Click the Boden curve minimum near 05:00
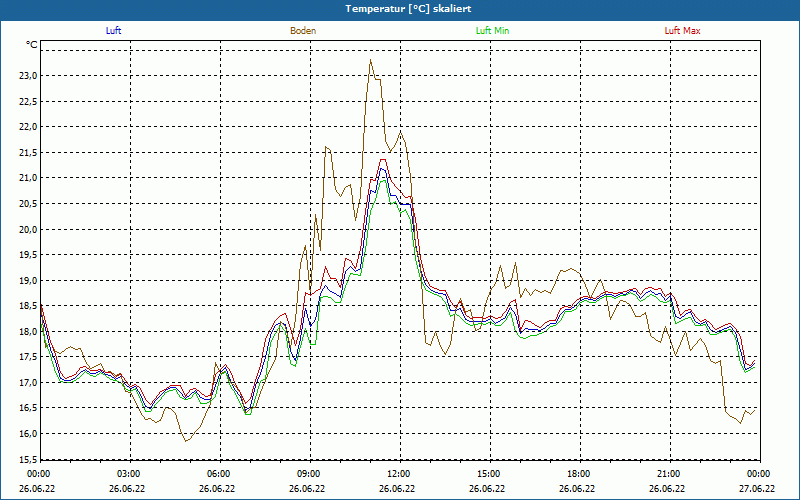The height and width of the screenshot is (500, 800). click(x=186, y=441)
